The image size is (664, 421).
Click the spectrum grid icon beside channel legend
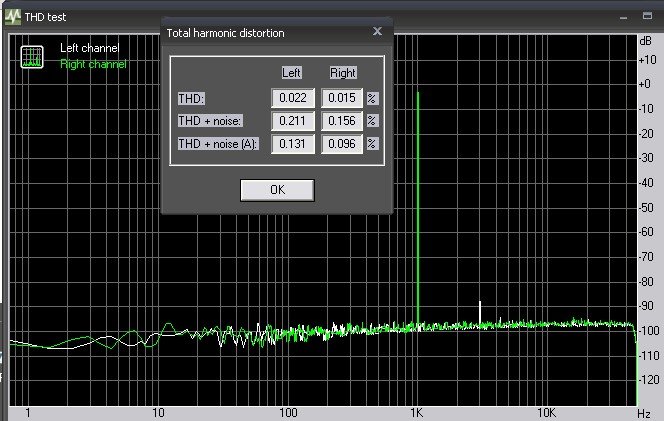tap(32, 57)
